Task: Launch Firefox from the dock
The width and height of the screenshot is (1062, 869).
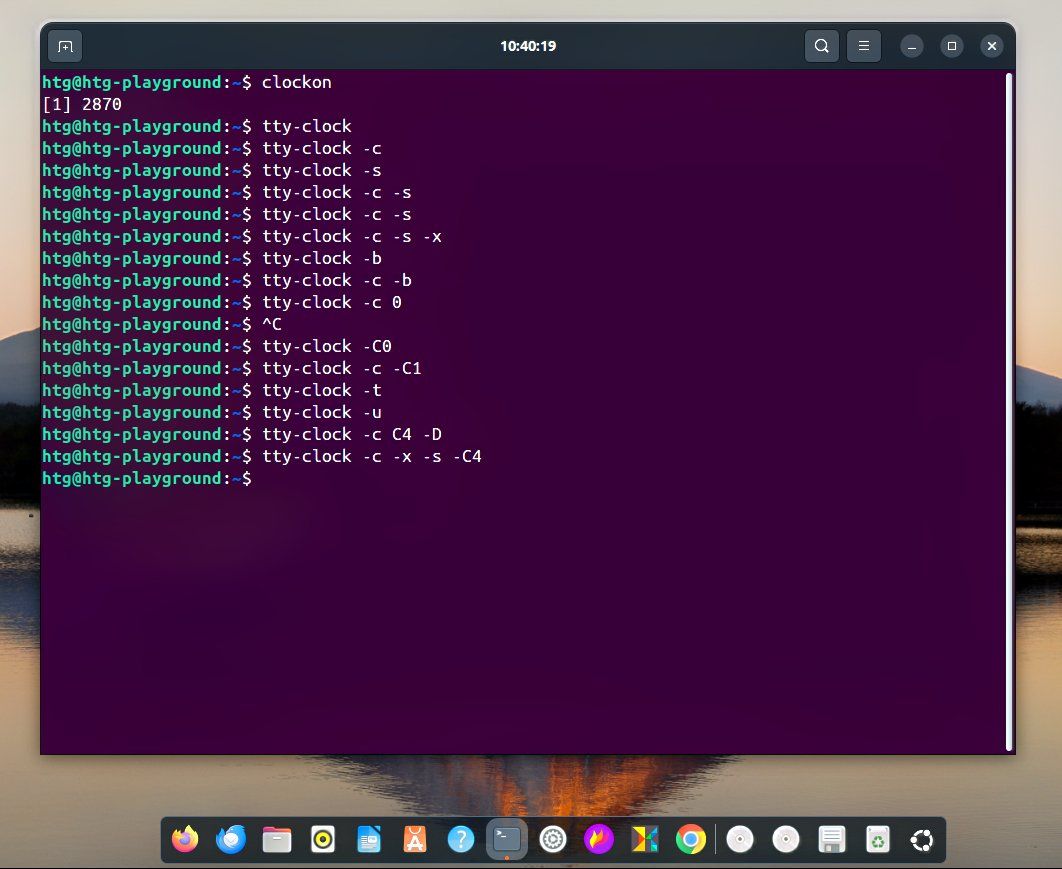Action: [x=185, y=840]
